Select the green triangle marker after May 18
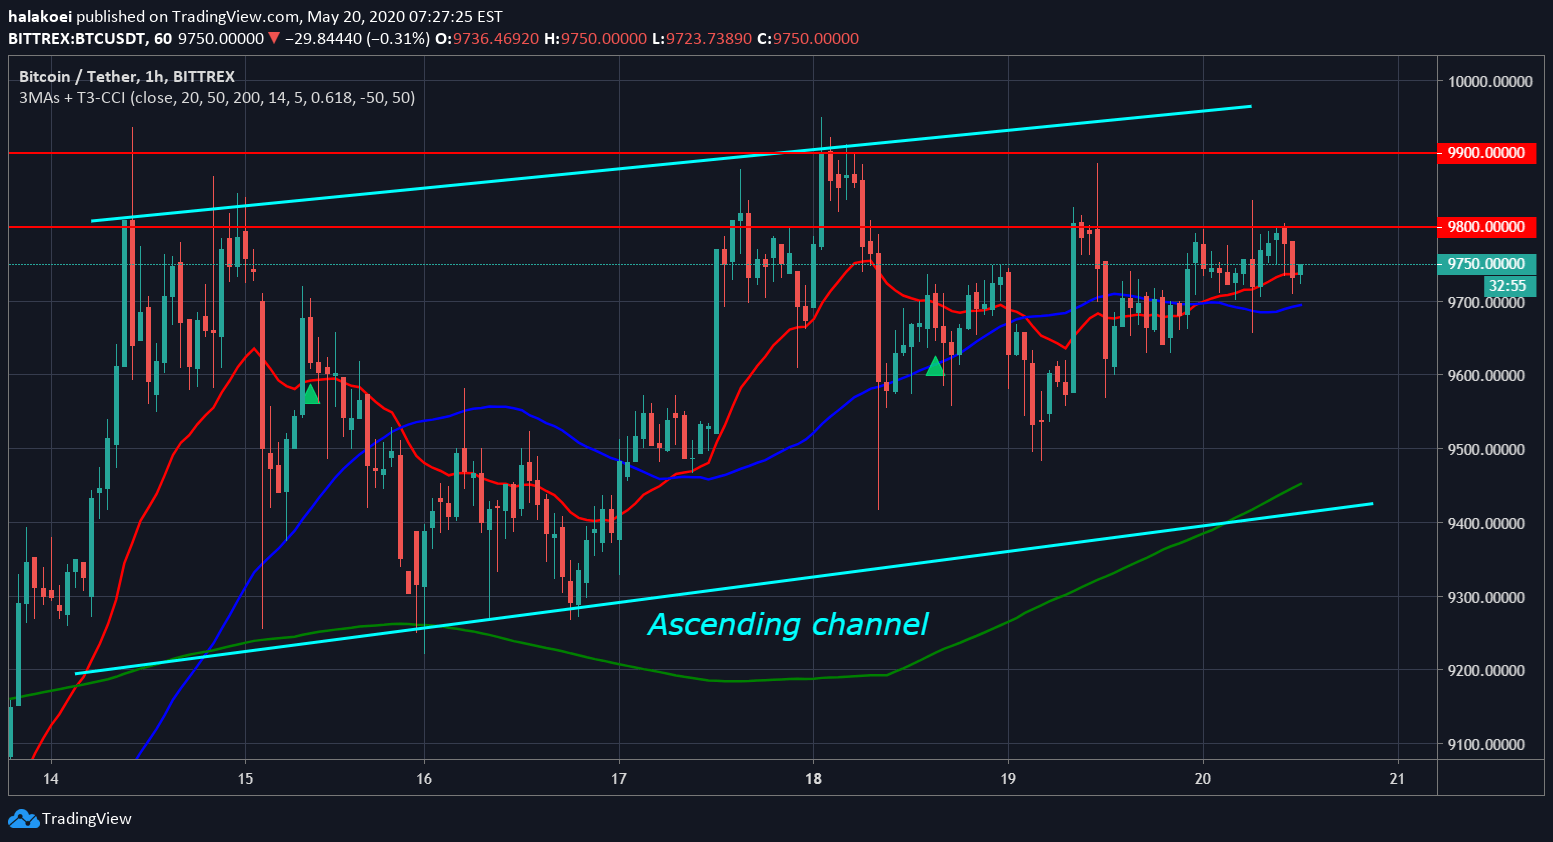 (935, 366)
